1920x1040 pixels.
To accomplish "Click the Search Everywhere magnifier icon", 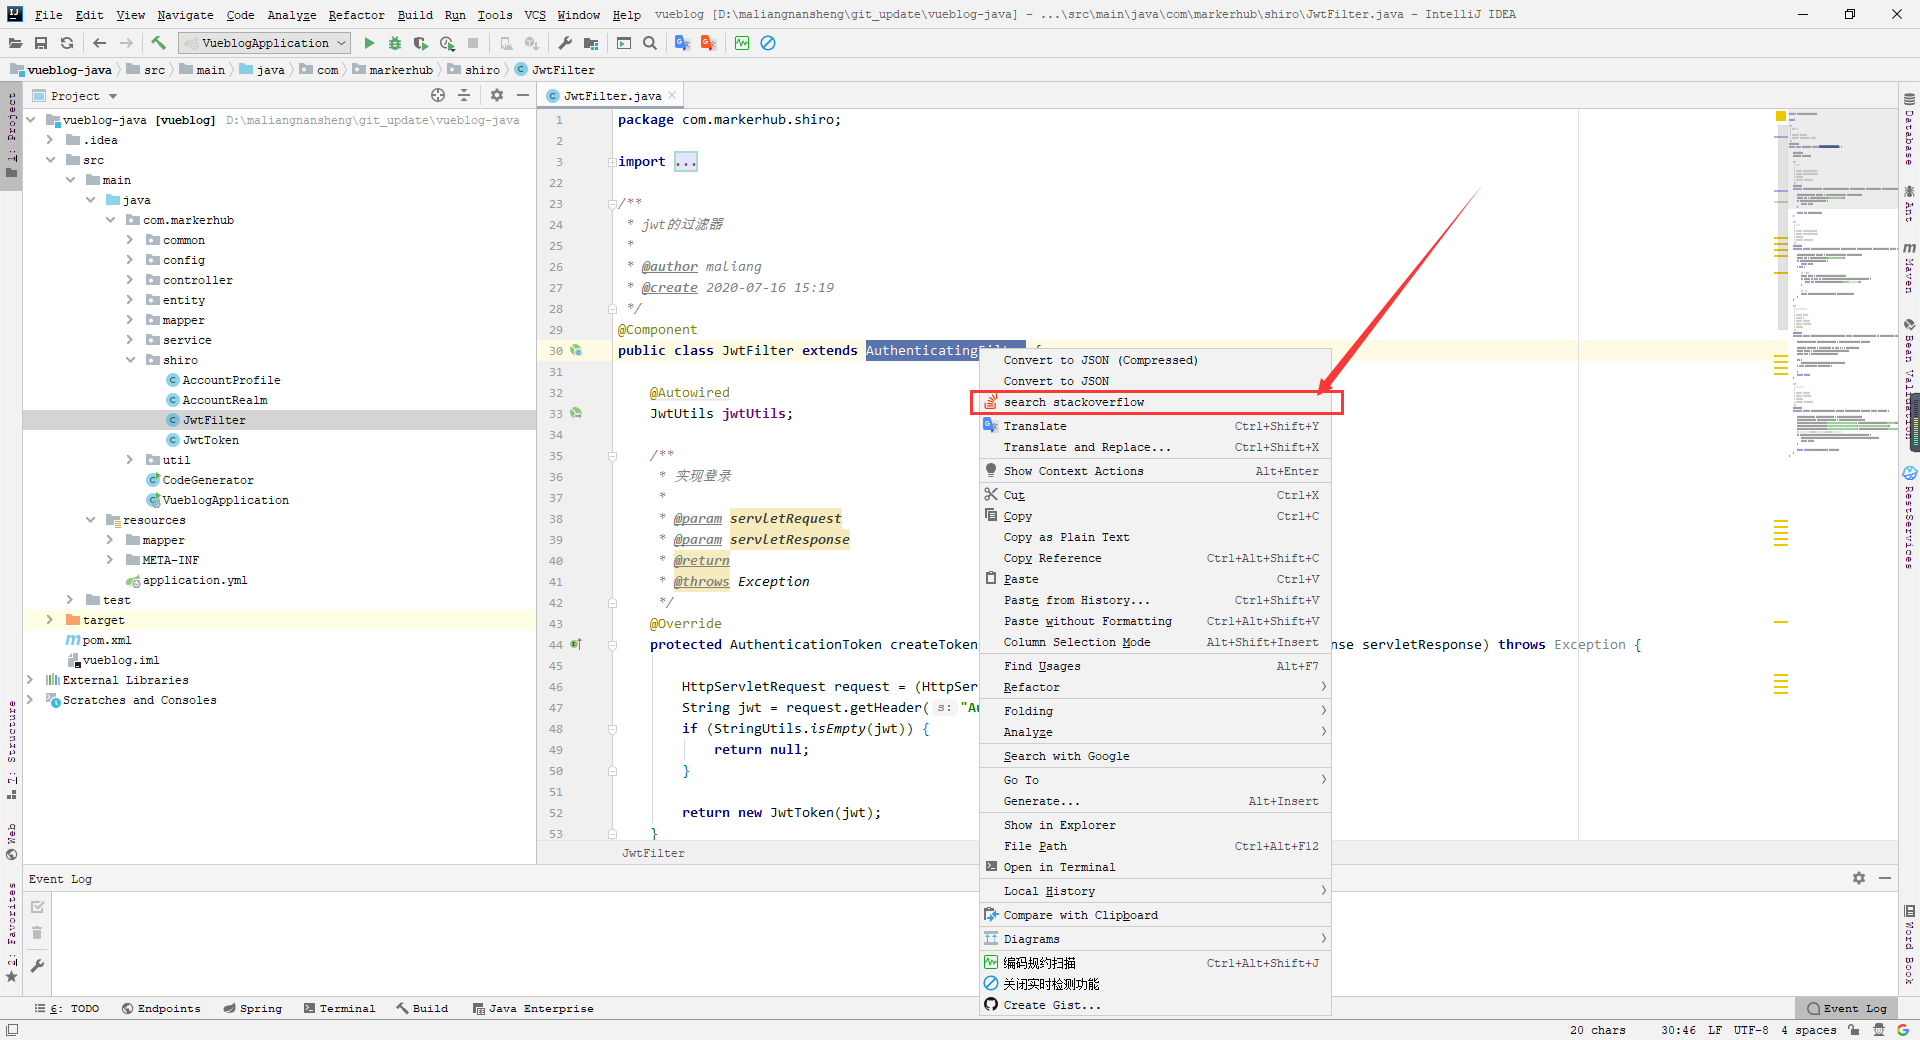I will [x=650, y=43].
